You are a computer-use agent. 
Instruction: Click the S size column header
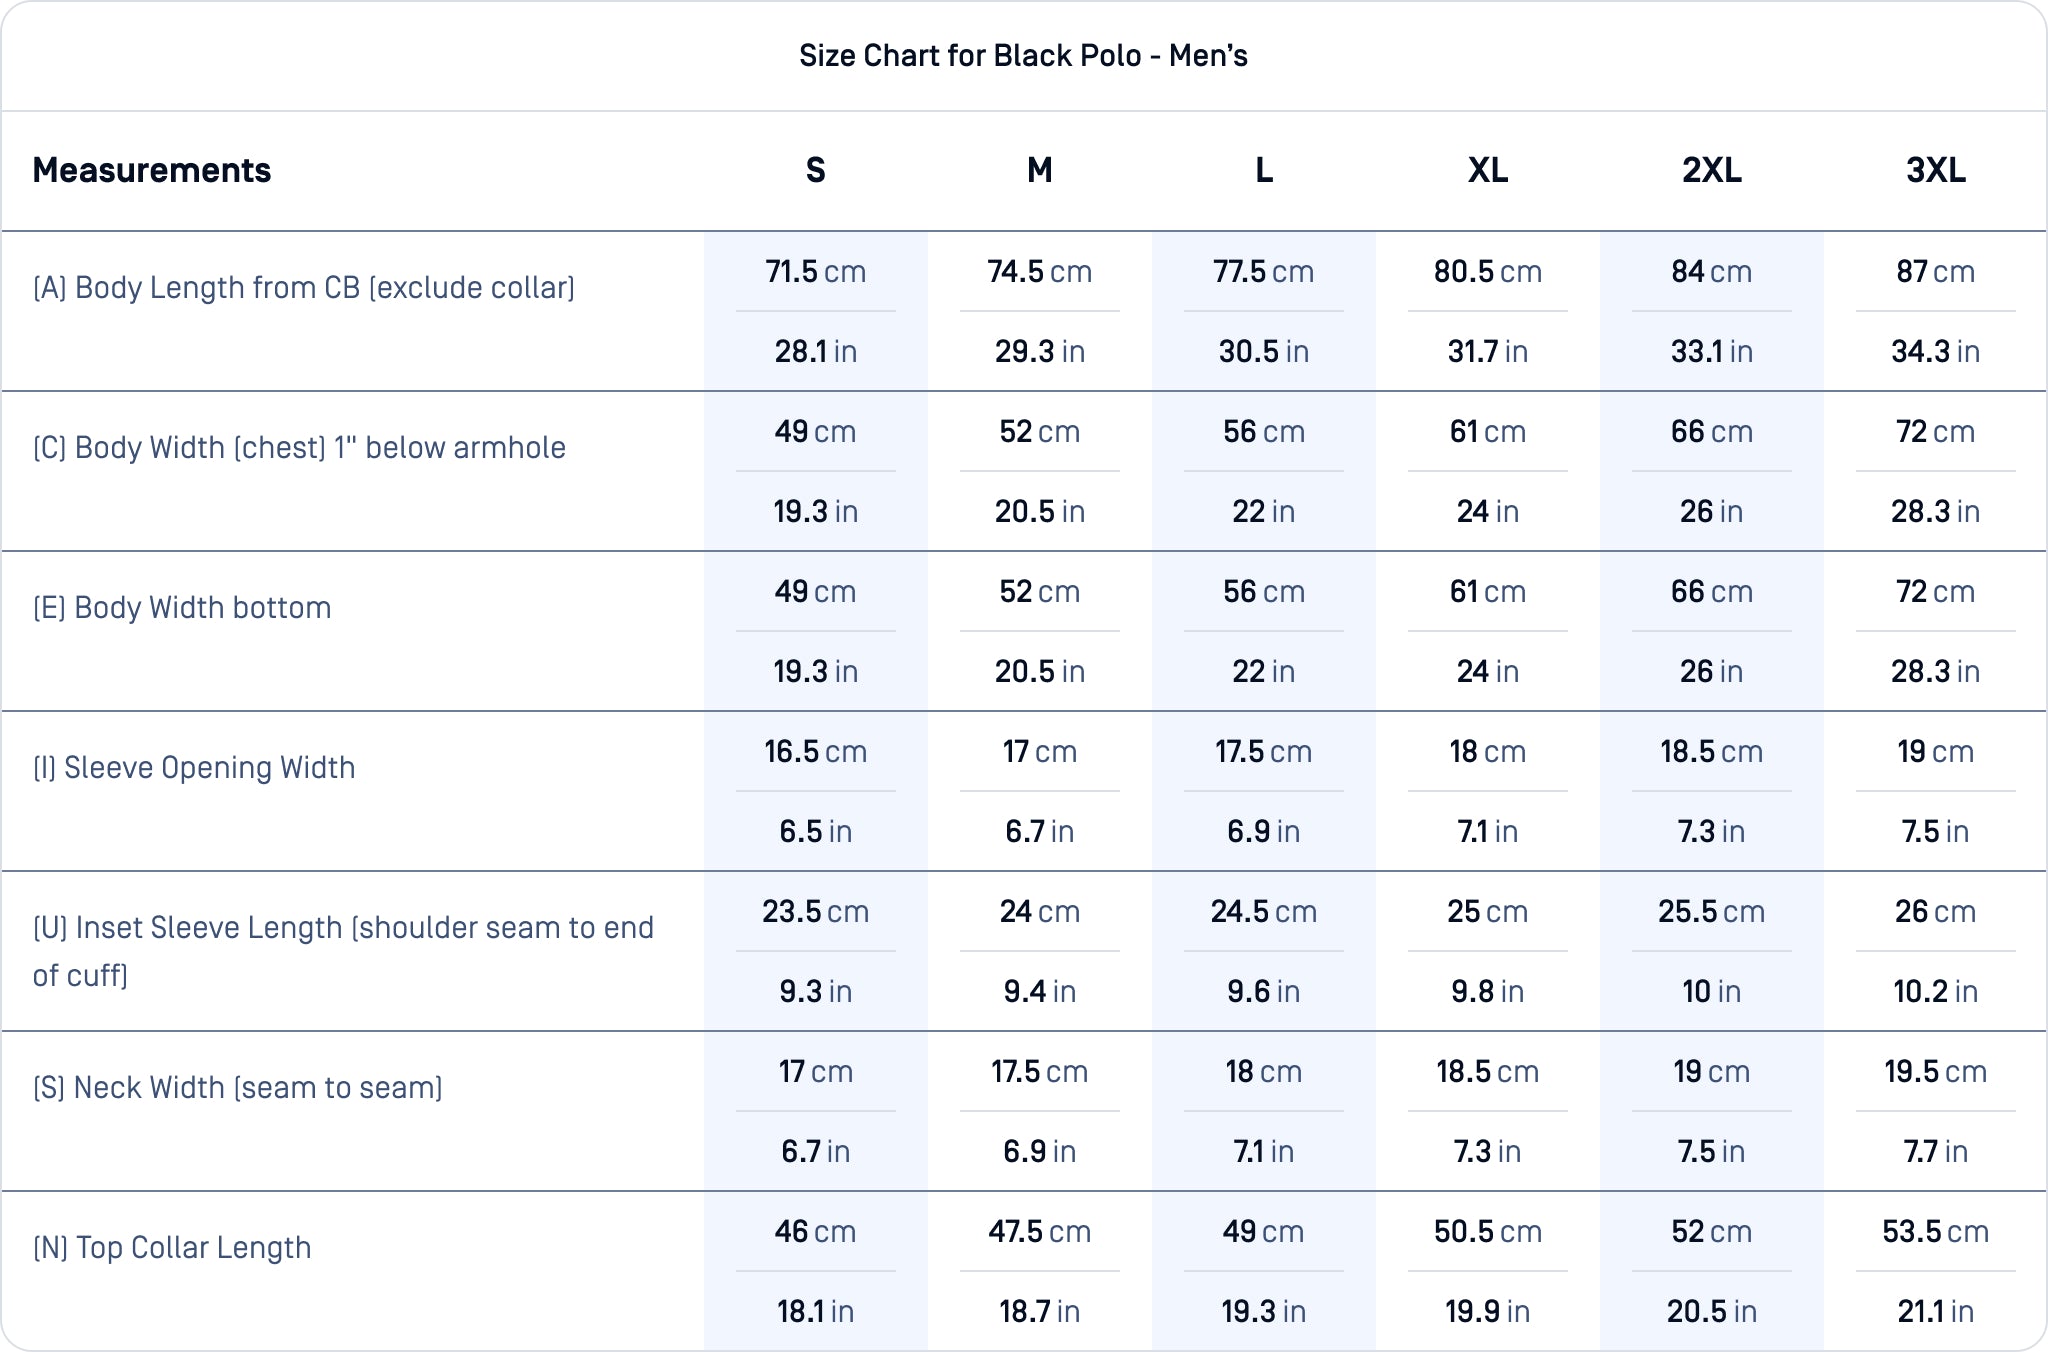816,170
